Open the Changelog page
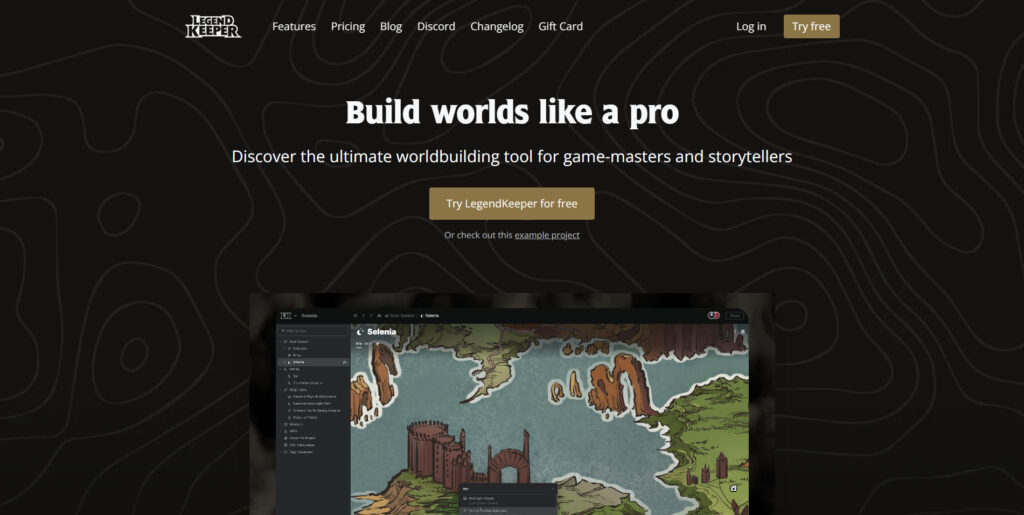 coord(497,27)
